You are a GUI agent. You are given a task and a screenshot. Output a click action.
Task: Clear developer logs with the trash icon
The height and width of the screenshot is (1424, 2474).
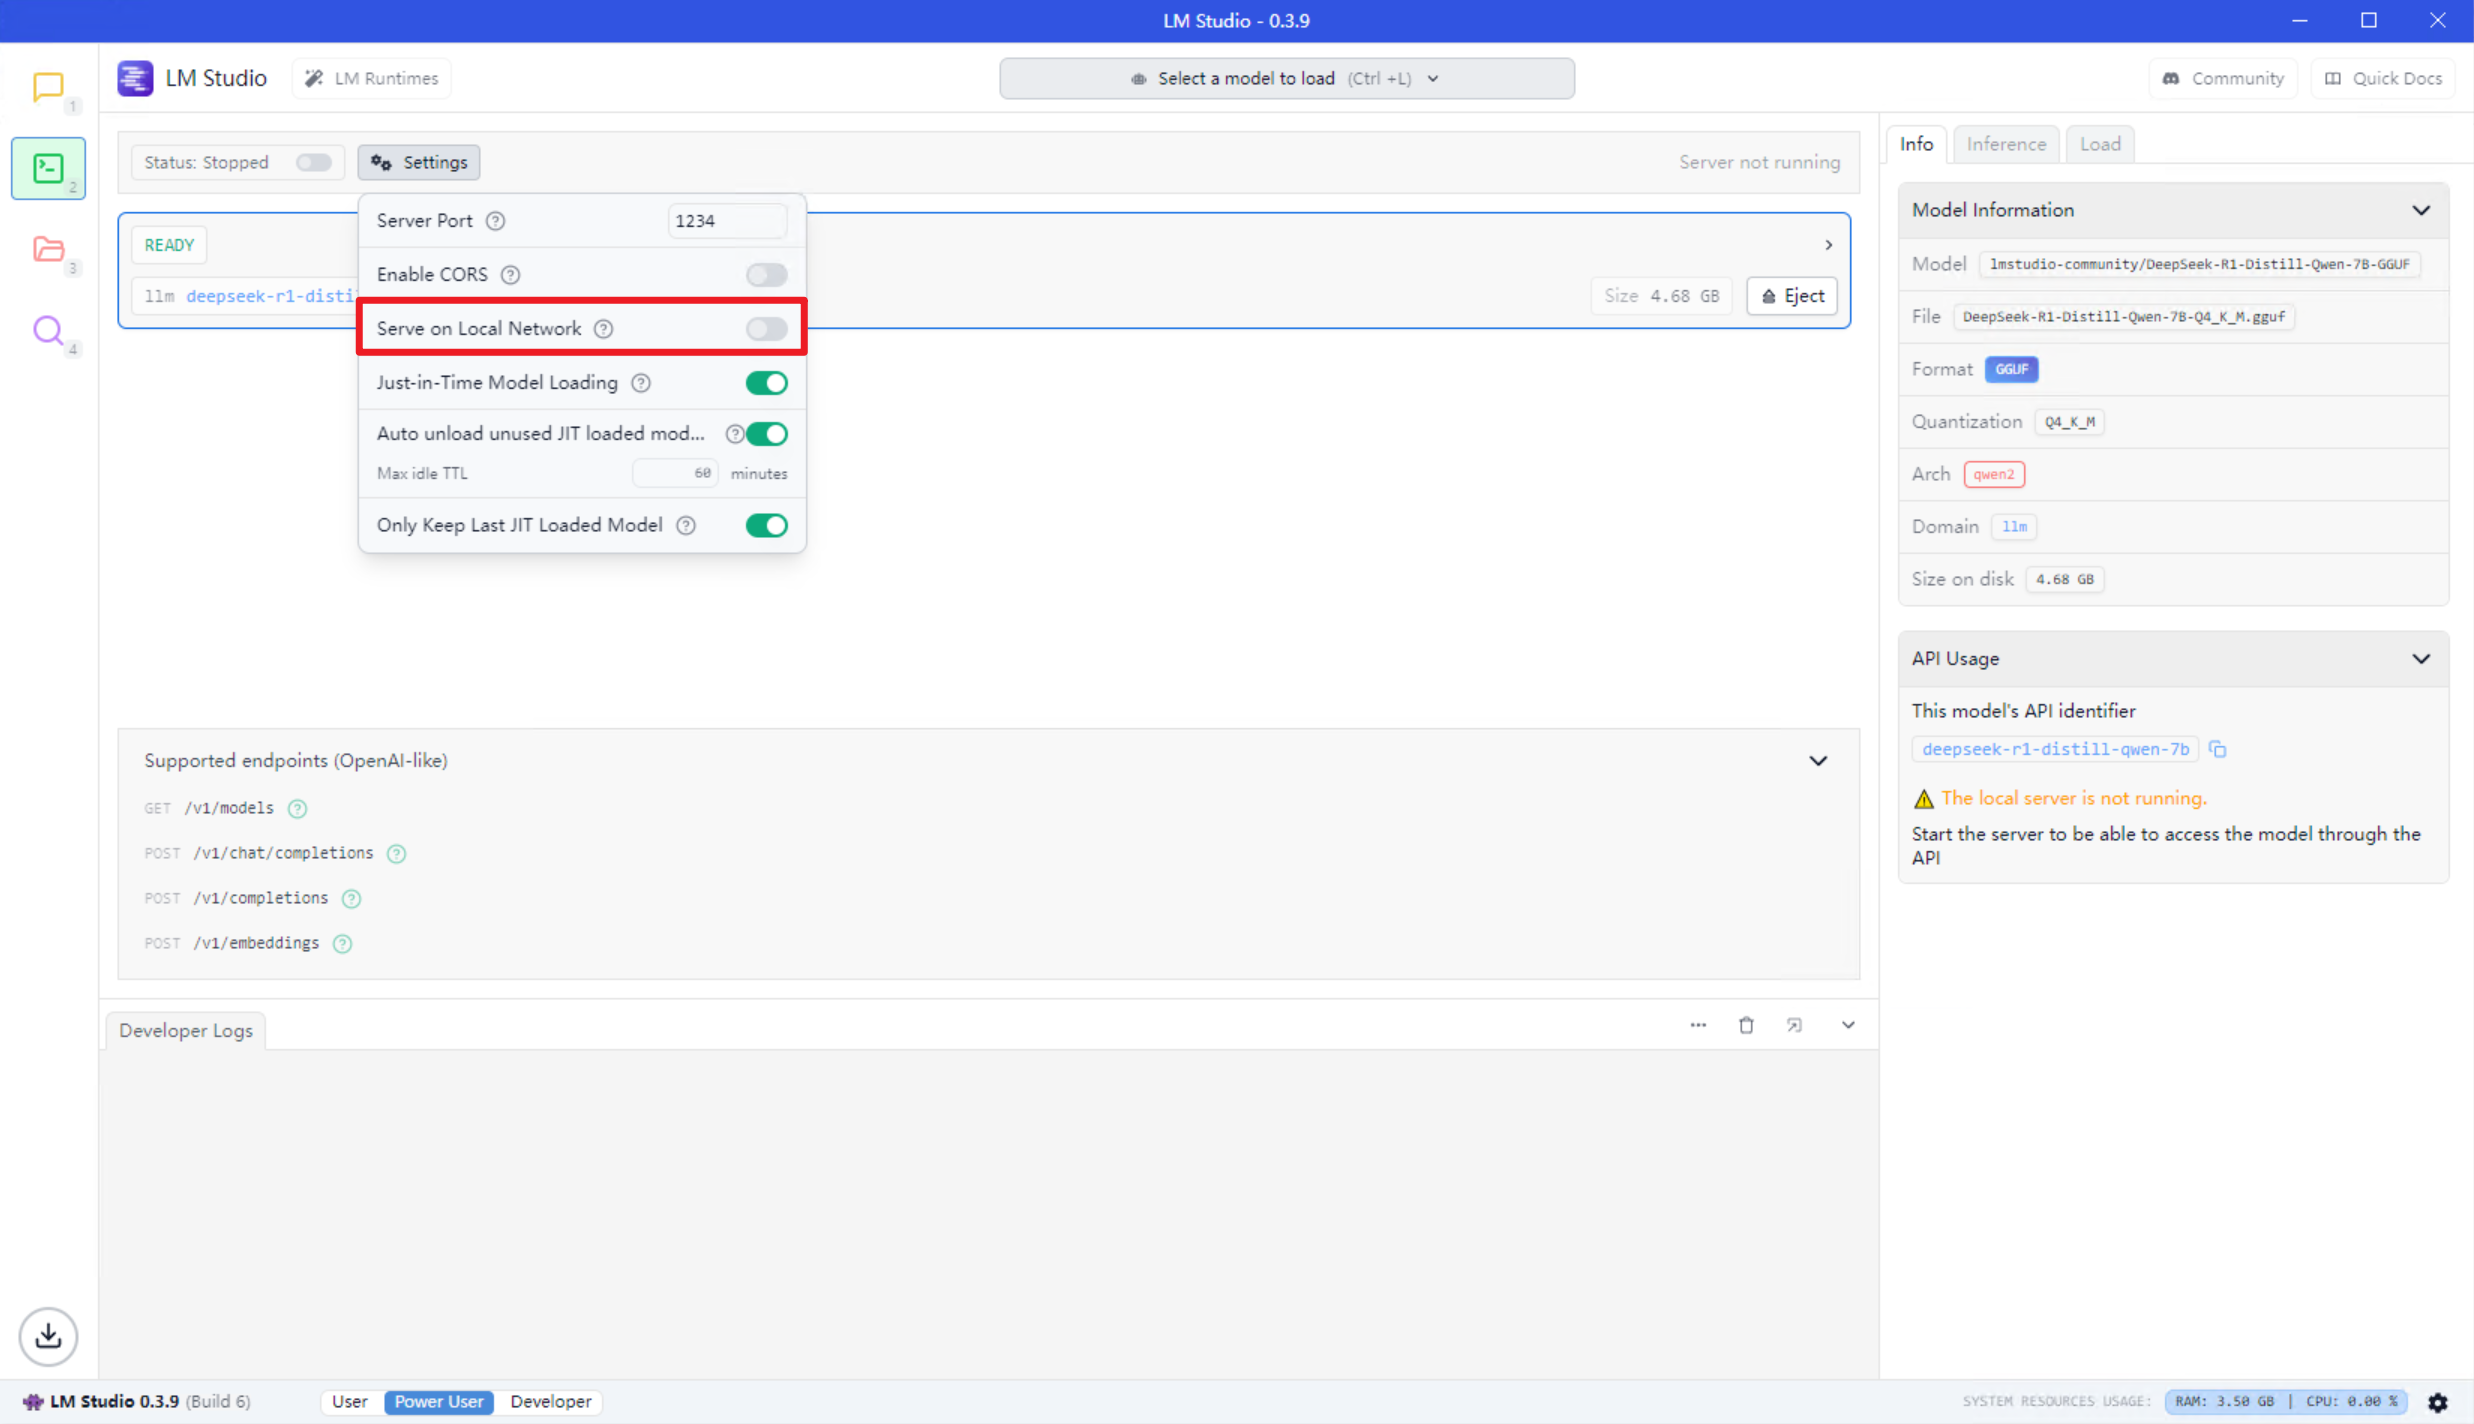click(x=1746, y=1025)
